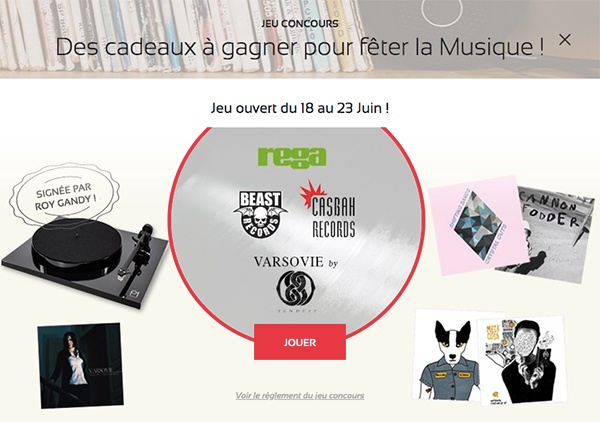Screen dimensions: 600x422
Task: Click the 'Signée par Roy Gandy' badge
Action: click(x=64, y=195)
